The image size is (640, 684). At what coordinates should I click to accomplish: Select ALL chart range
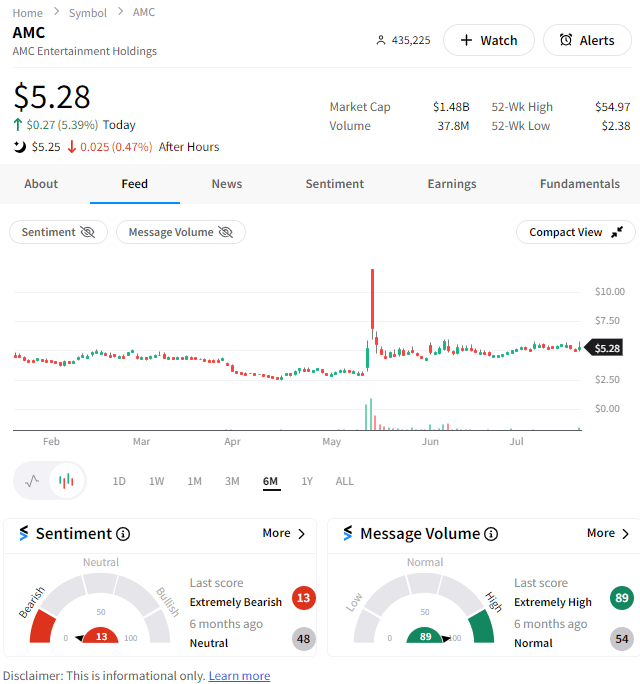pos(345,481)
